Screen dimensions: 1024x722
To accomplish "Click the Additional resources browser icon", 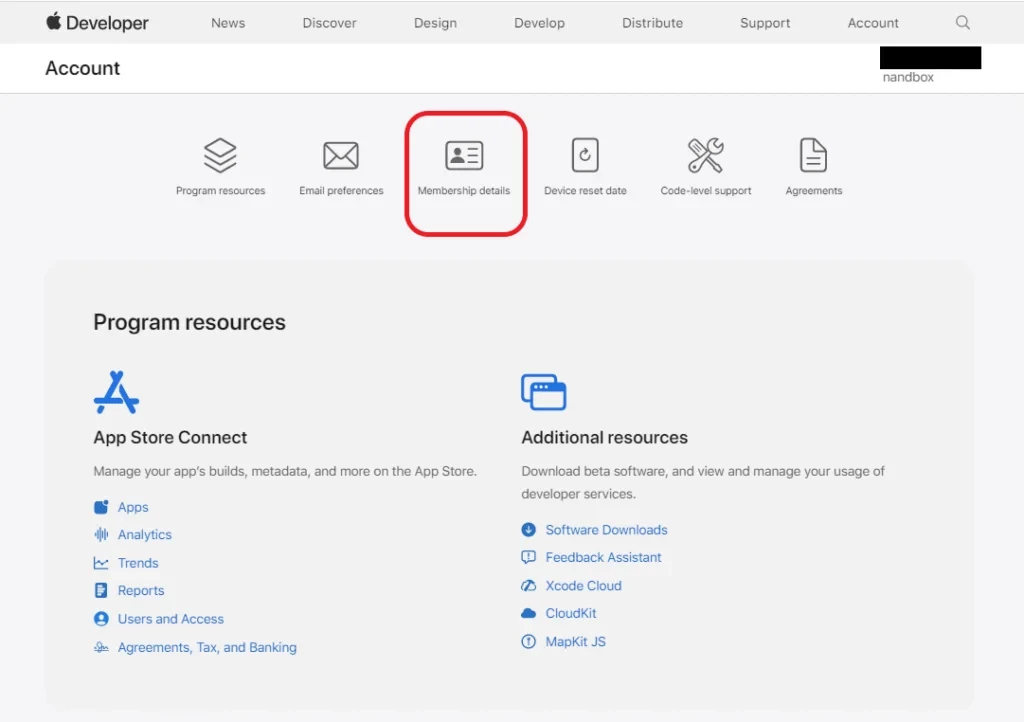I will [x=544, y=392].
